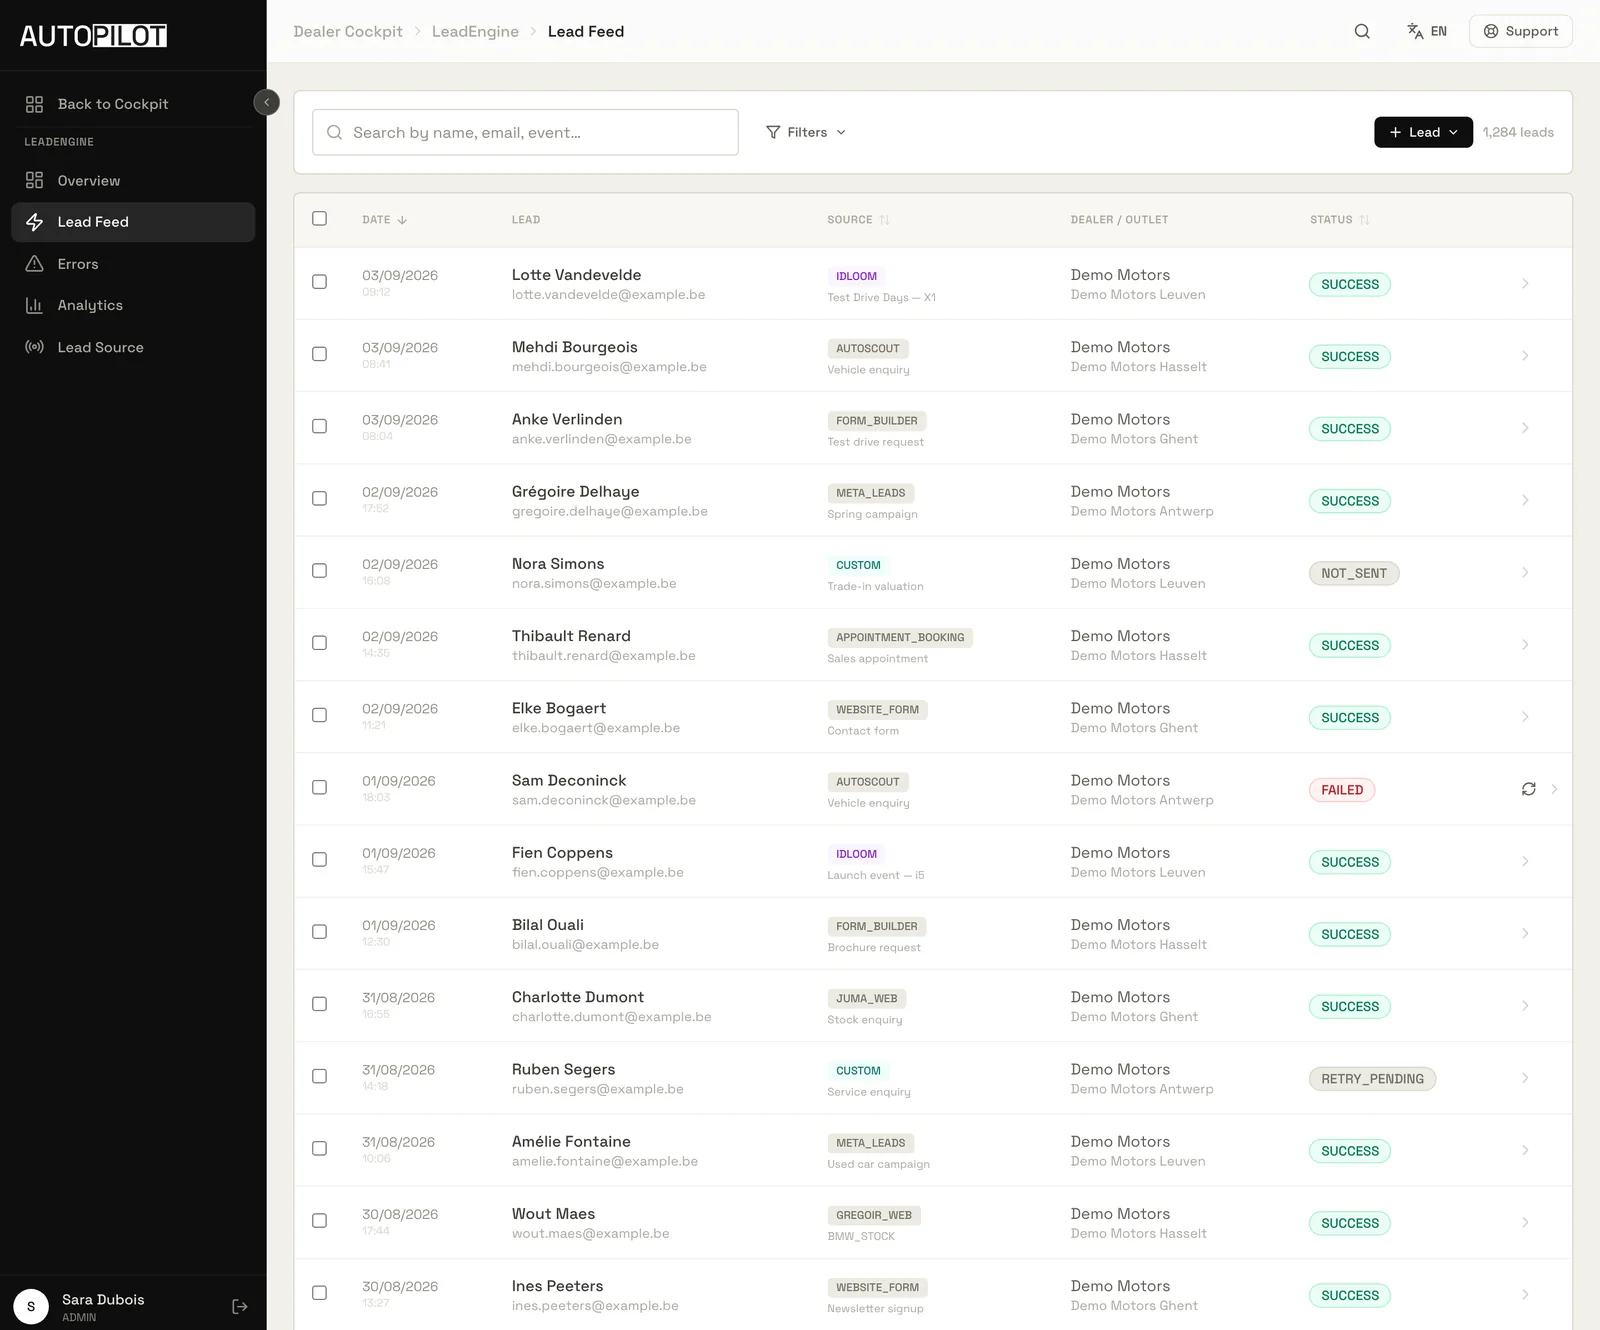This screenshot has height=1330, width=1600.
Task: Check the Ines Peeters row checkbox
Action: point(319,1293)
